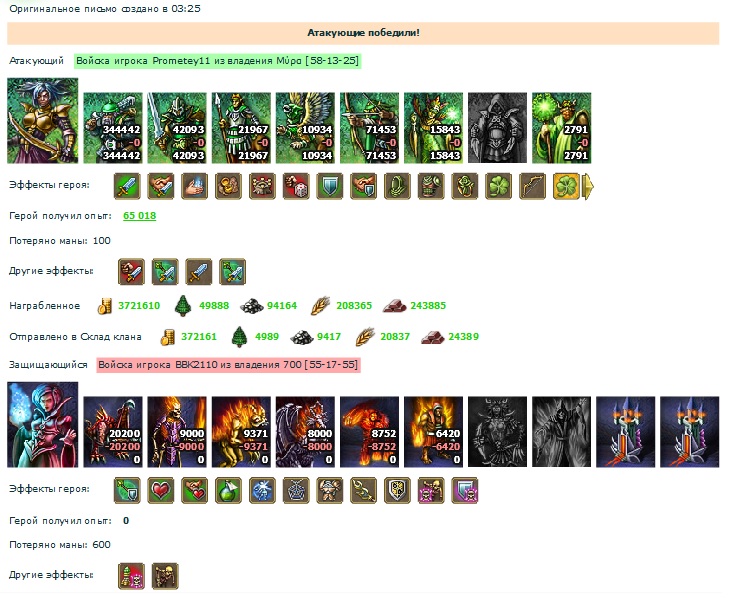The image size is (729, 601).
Task: Click the green sword attacker hero effect icon
Action: tap(127, 186)
